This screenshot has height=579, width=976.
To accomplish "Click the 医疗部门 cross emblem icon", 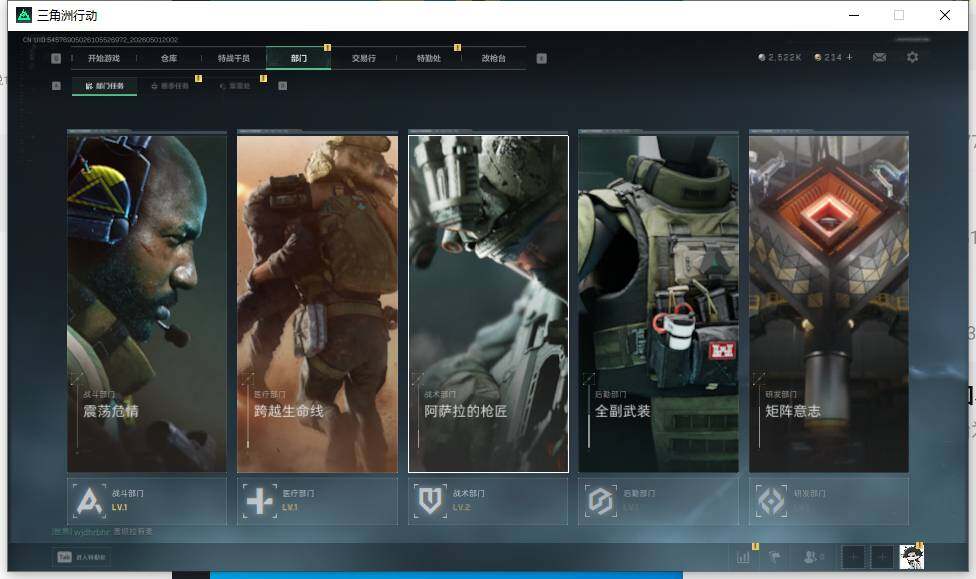I will (x=260, y=501).
